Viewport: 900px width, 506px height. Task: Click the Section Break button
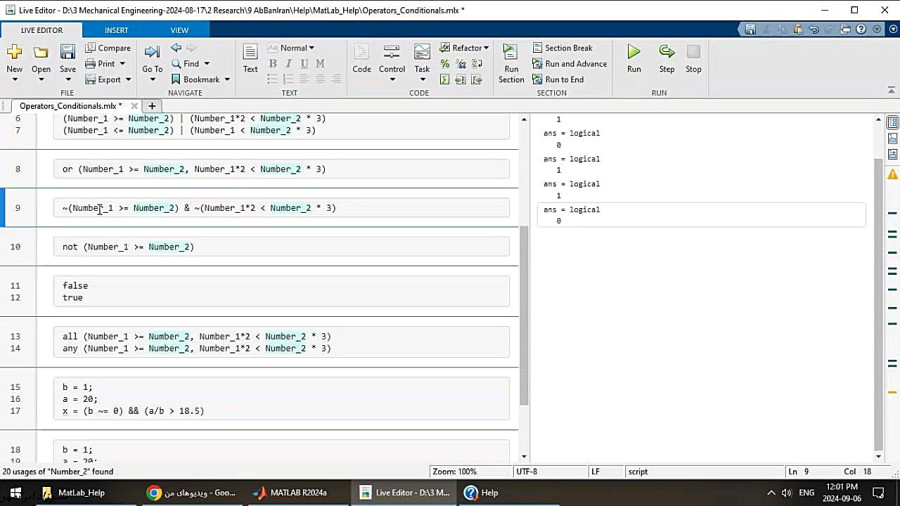(562, 48)
